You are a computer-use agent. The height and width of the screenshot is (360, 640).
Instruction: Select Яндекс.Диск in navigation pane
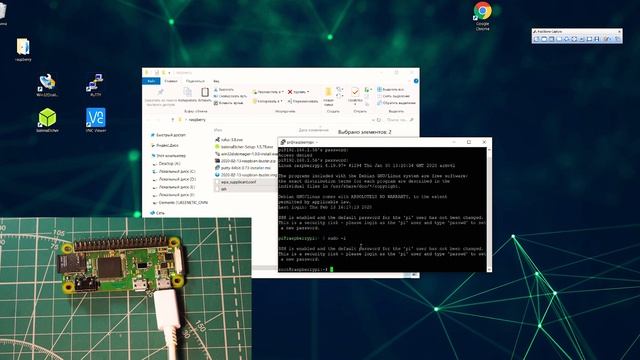click(x=165, y=145)
